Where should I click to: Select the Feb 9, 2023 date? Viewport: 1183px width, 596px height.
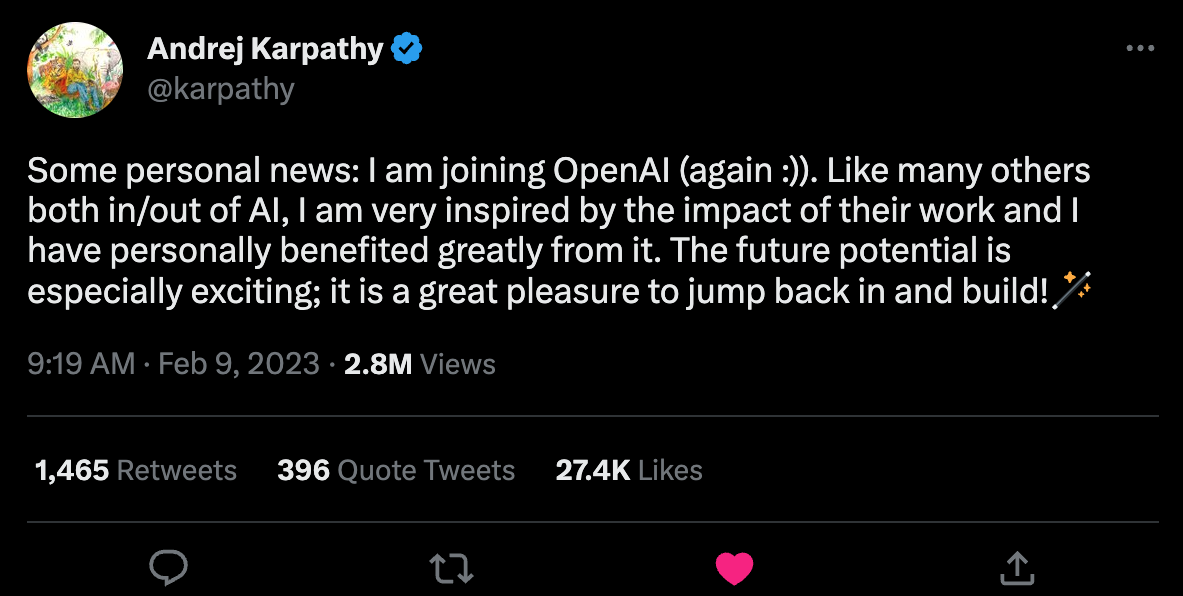coord(239,364)
